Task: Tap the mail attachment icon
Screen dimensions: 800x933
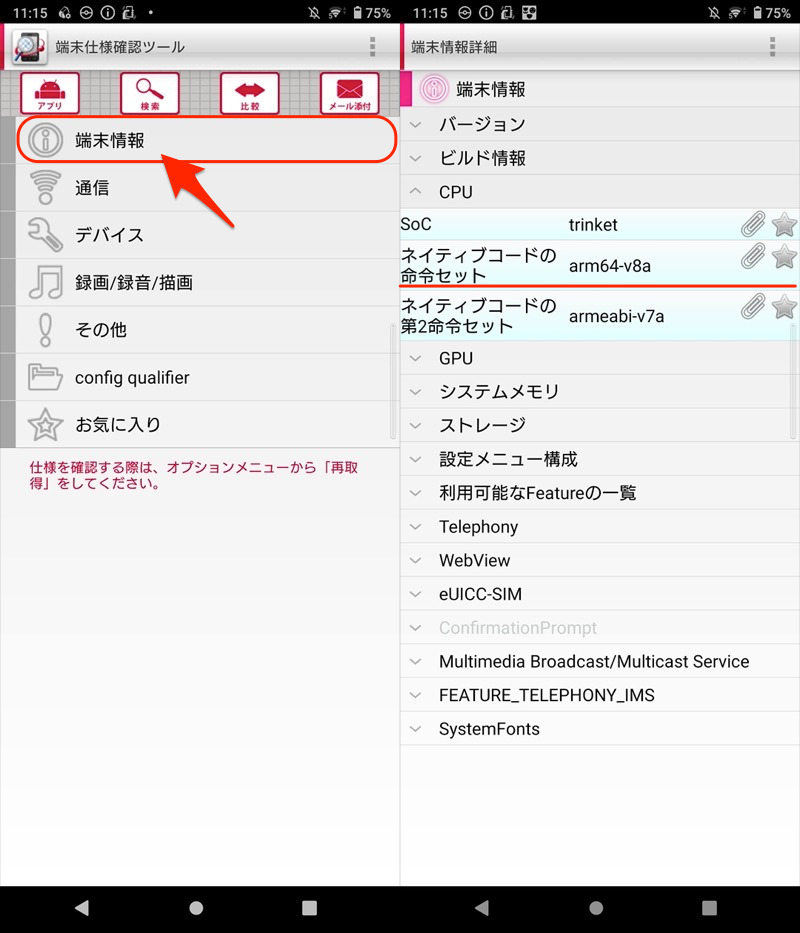Action: point(350,93)
